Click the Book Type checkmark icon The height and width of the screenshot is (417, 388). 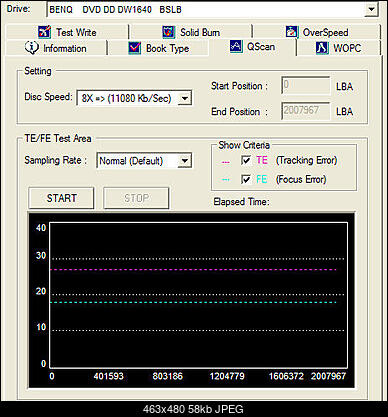(135, 48)
